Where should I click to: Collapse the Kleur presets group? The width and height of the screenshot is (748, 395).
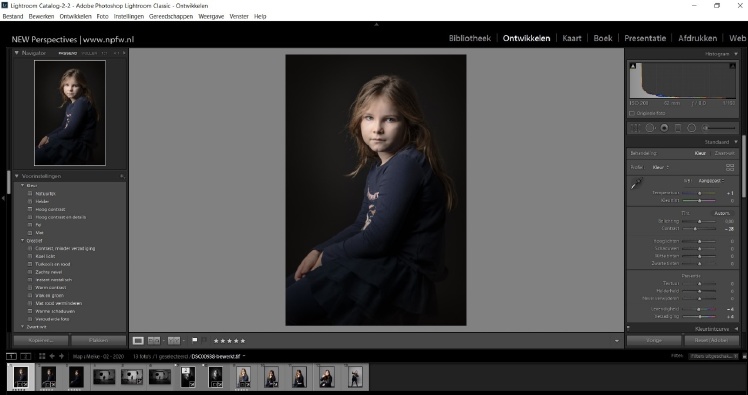22,186
